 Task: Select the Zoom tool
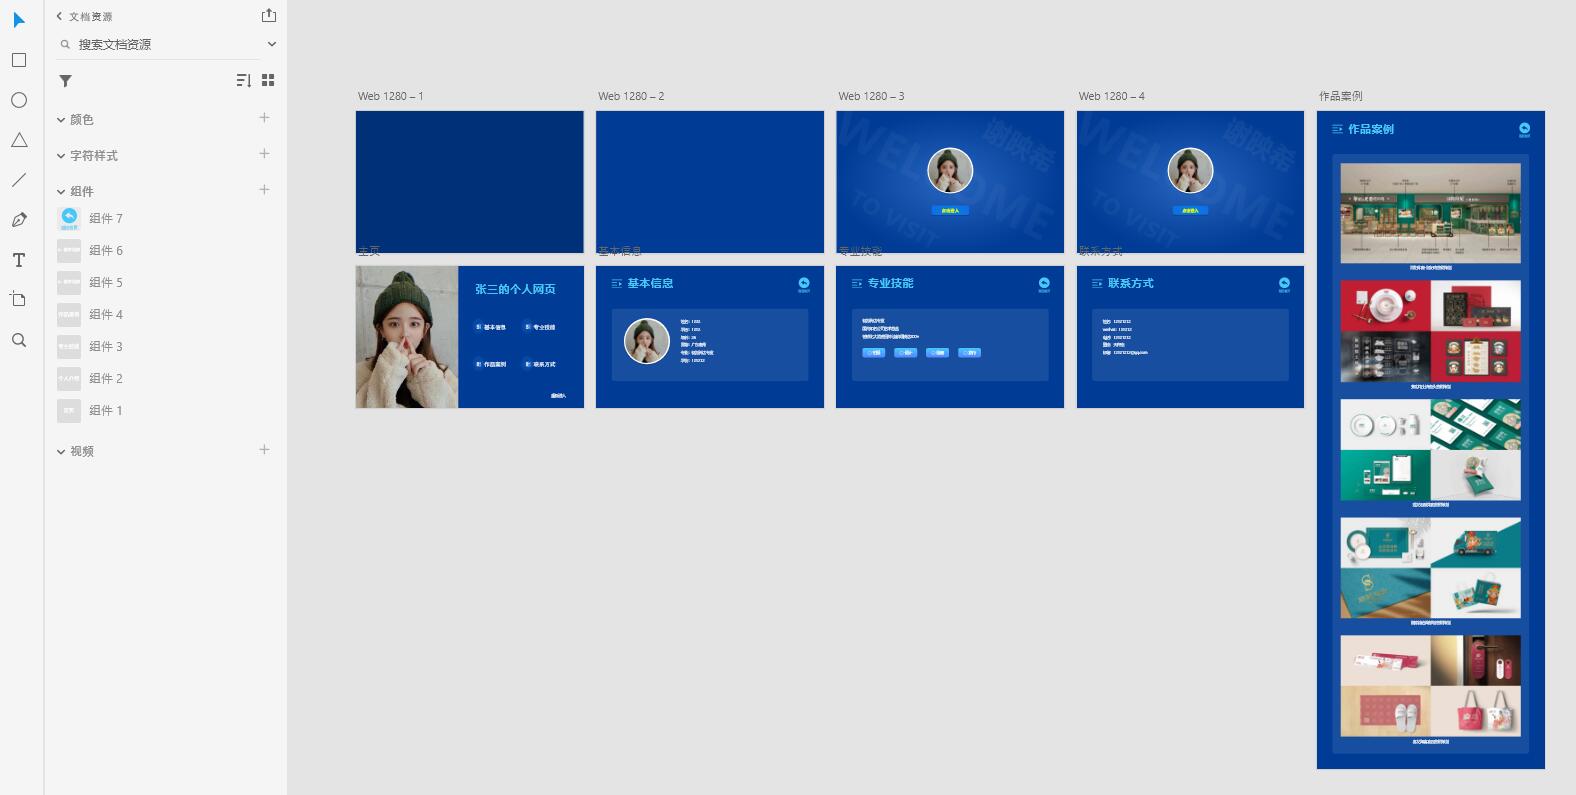tap(19, 340)
